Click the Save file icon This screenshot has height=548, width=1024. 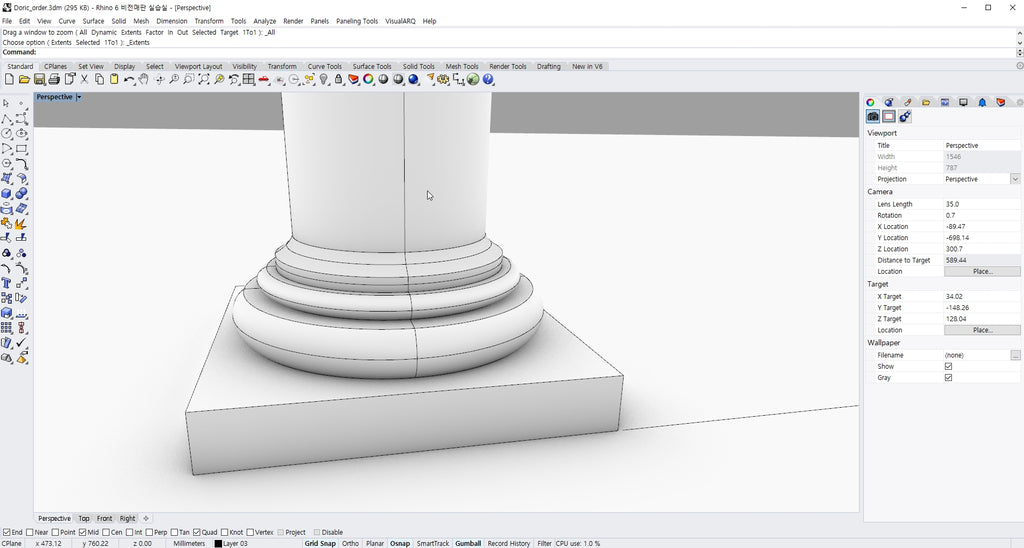click(x=39, y=80)
